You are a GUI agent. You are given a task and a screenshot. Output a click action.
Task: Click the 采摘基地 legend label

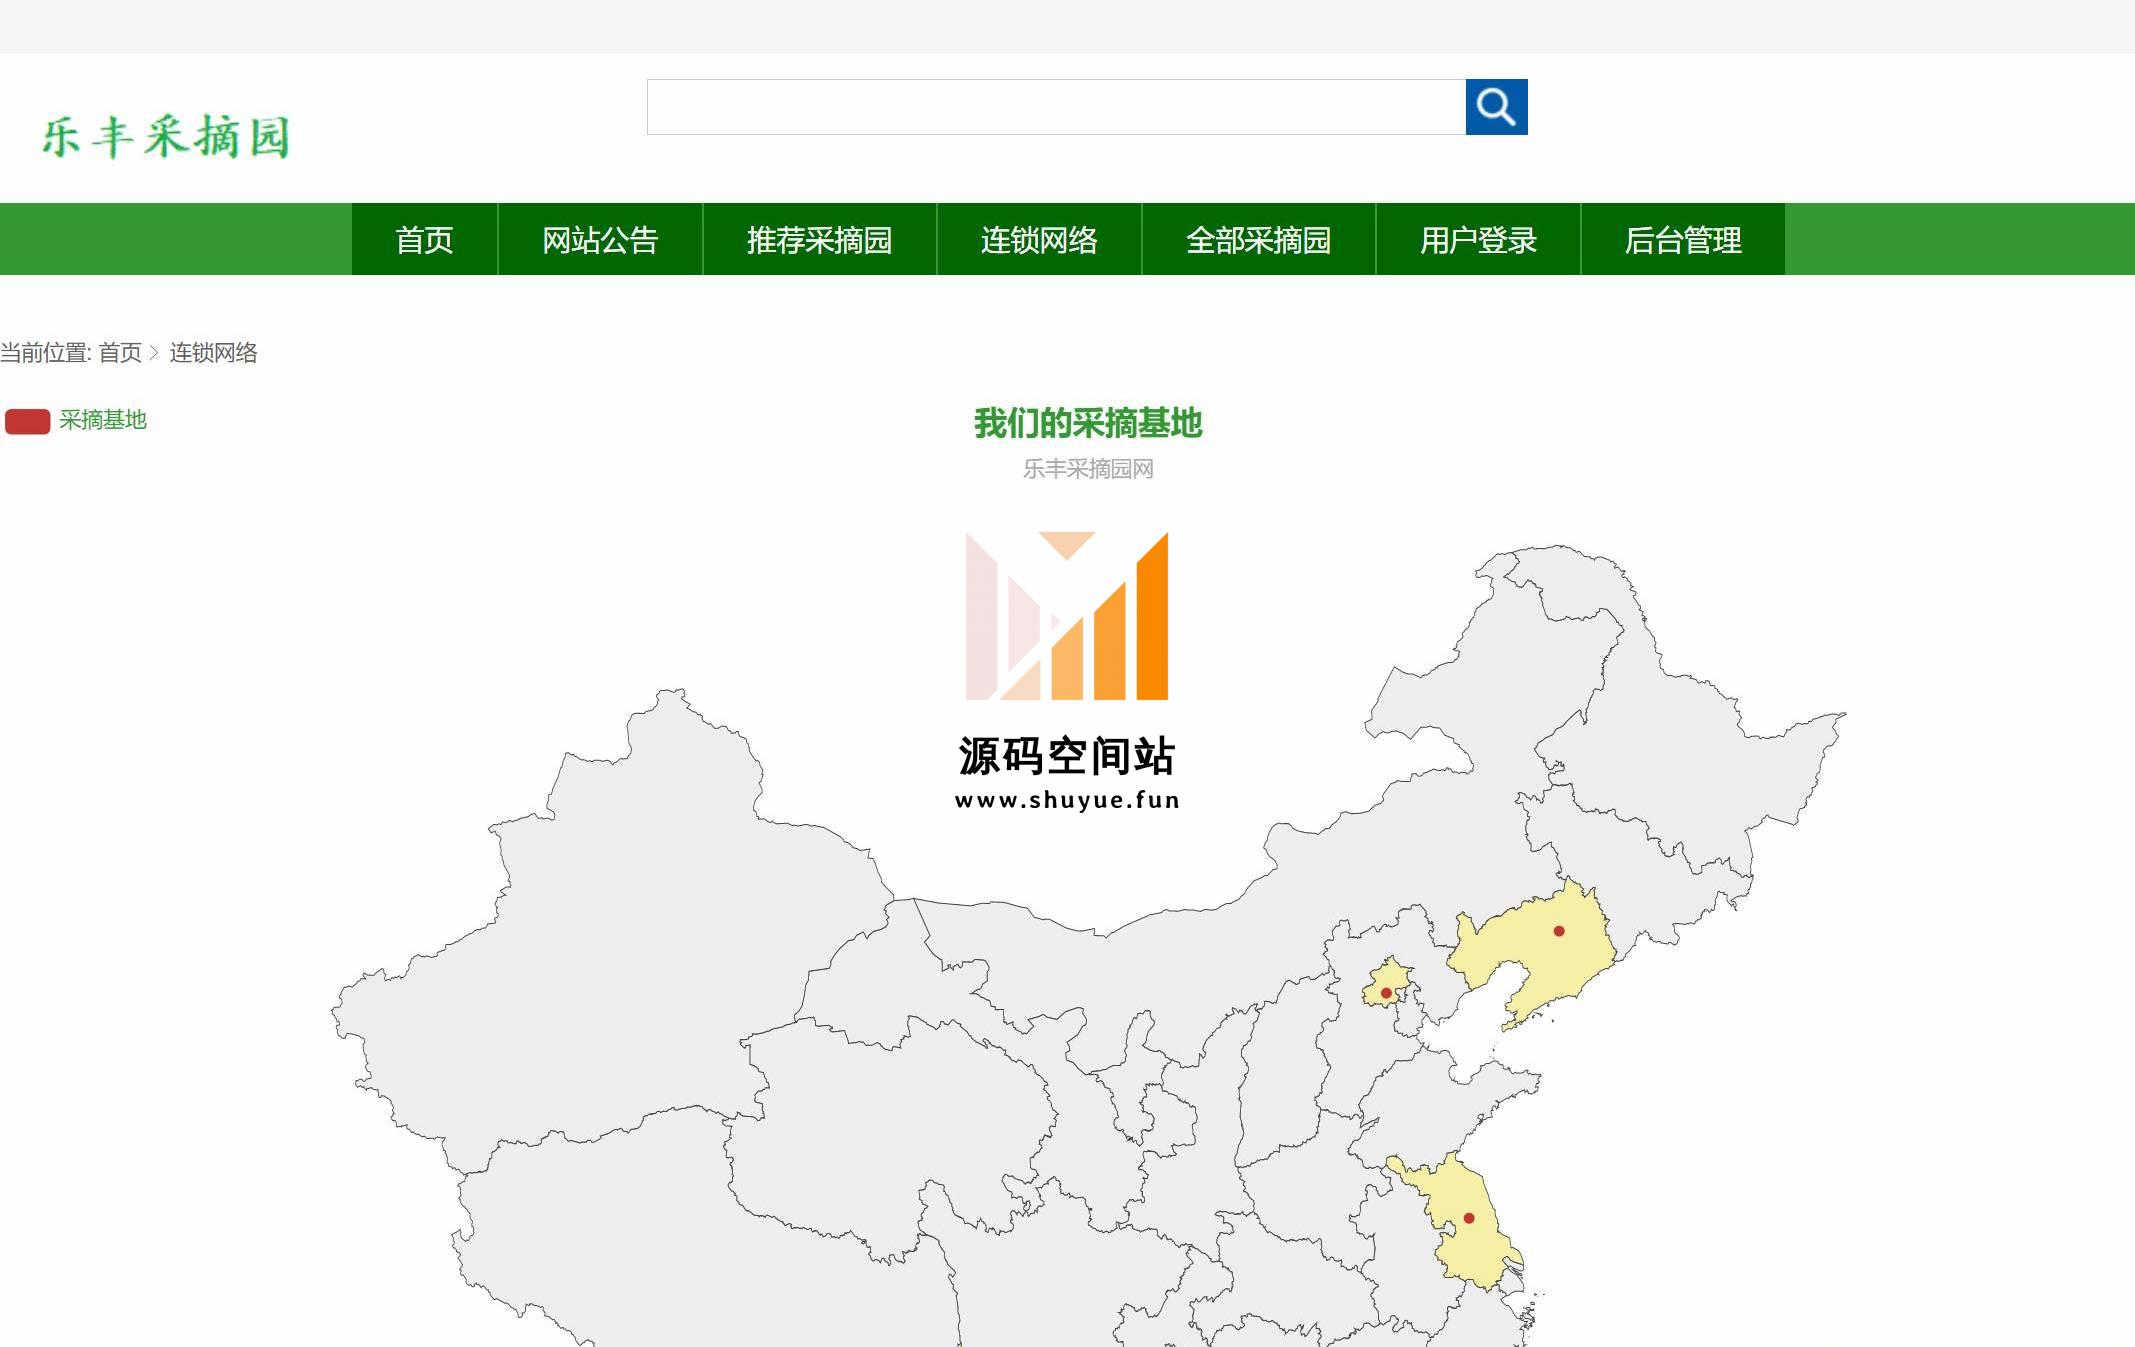[x=102, y=420]
